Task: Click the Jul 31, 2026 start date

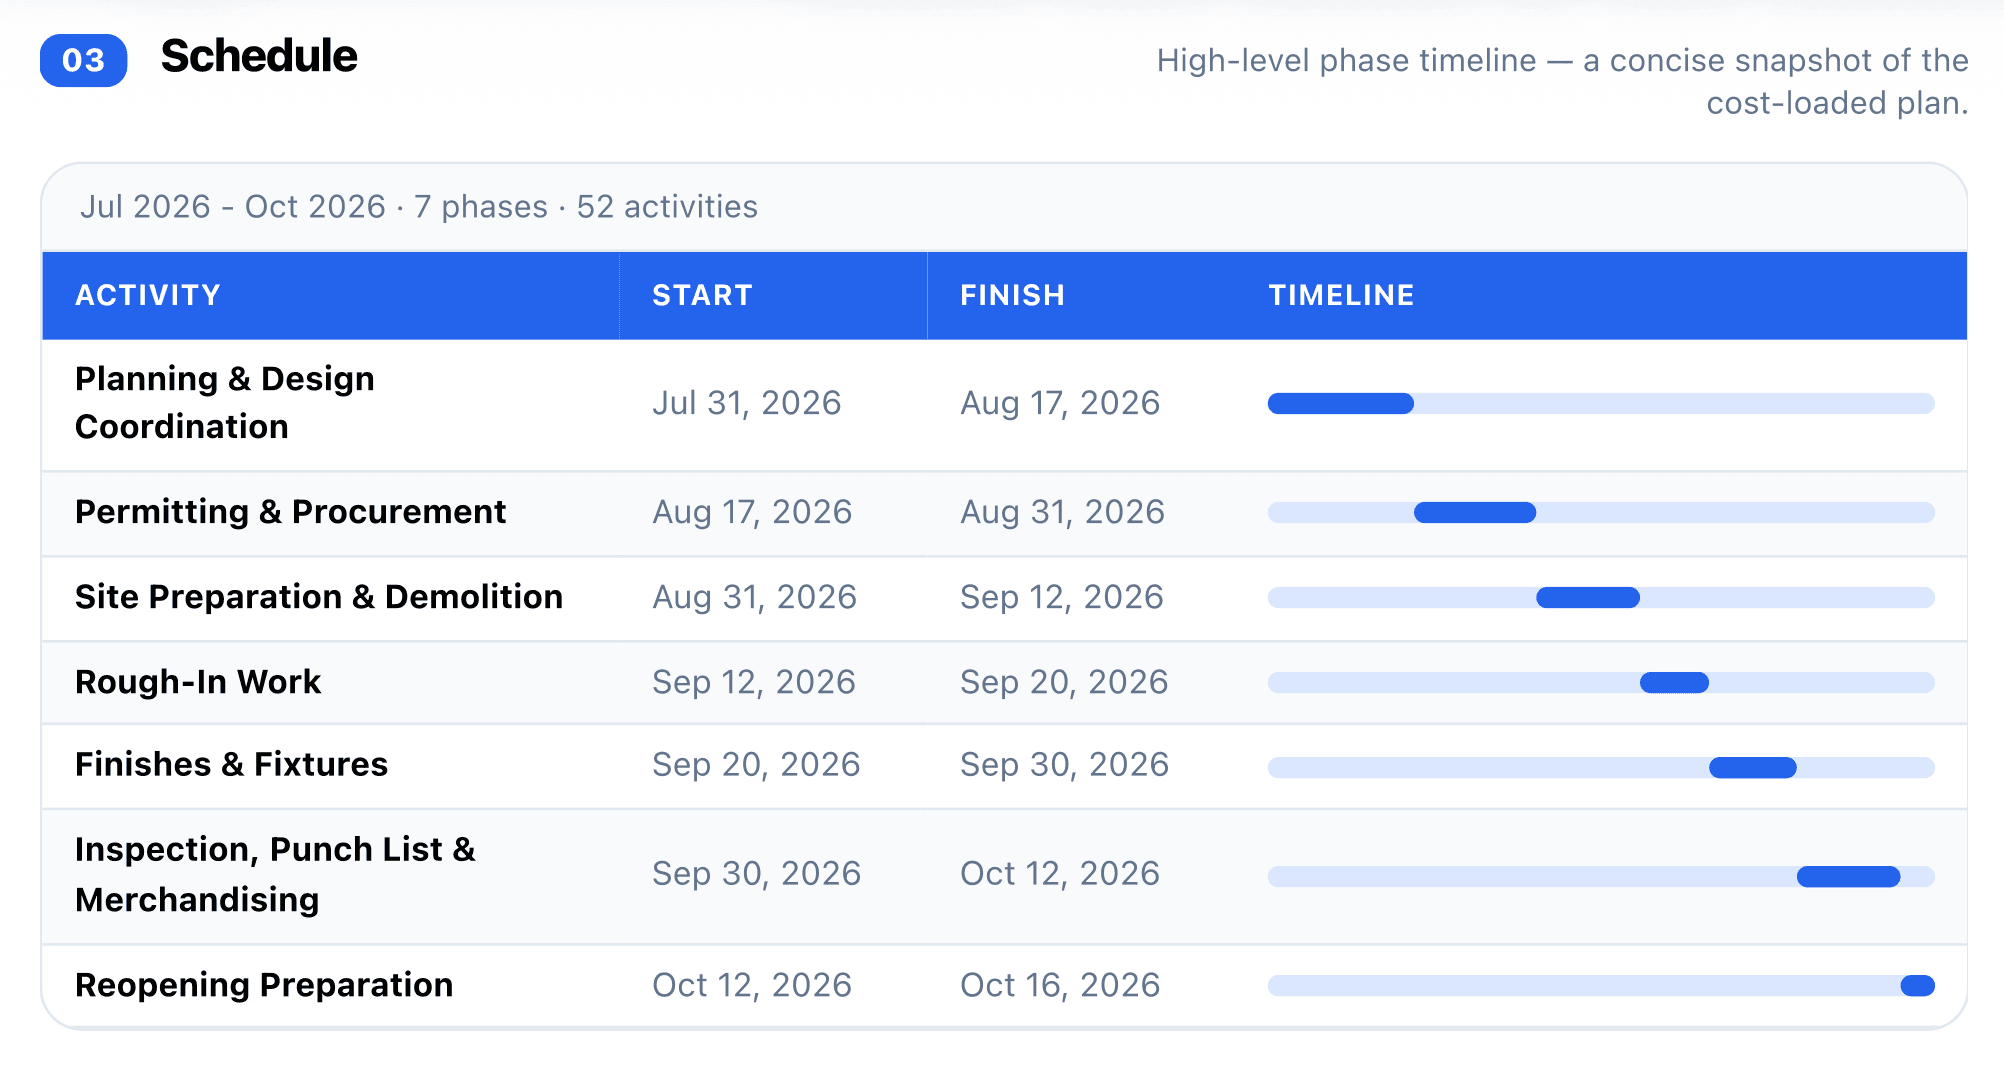Action: click(746, 403)
